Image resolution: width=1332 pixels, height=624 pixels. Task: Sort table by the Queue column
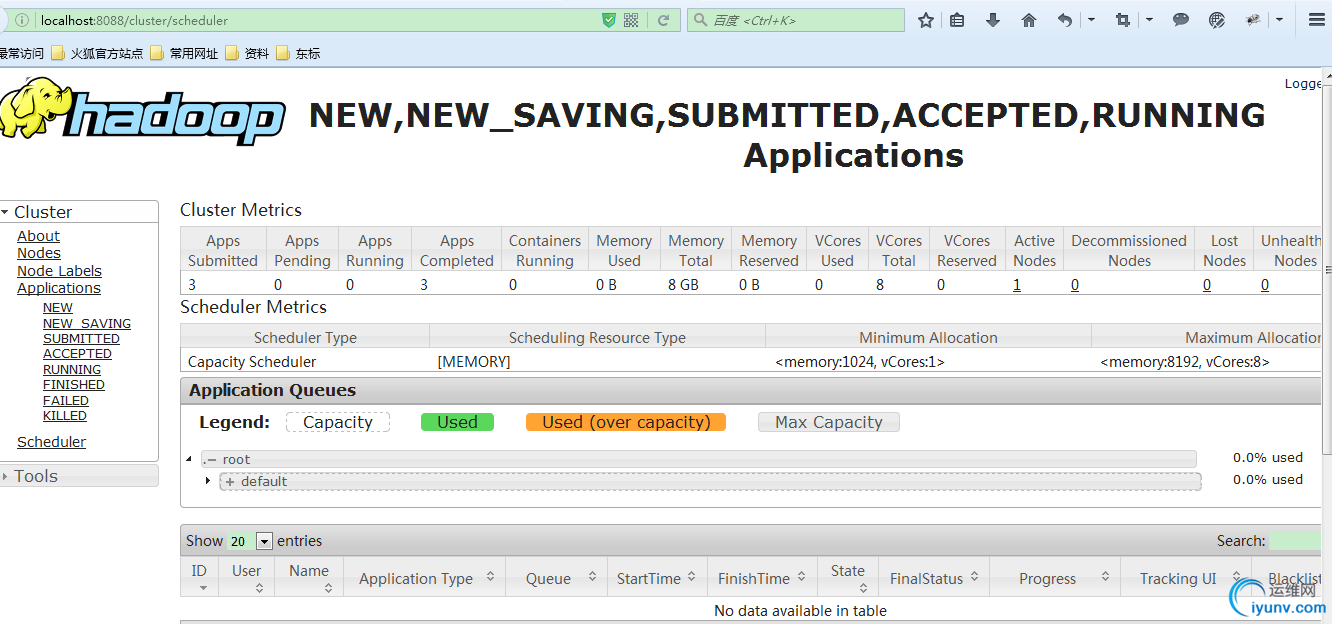(557, 578)
